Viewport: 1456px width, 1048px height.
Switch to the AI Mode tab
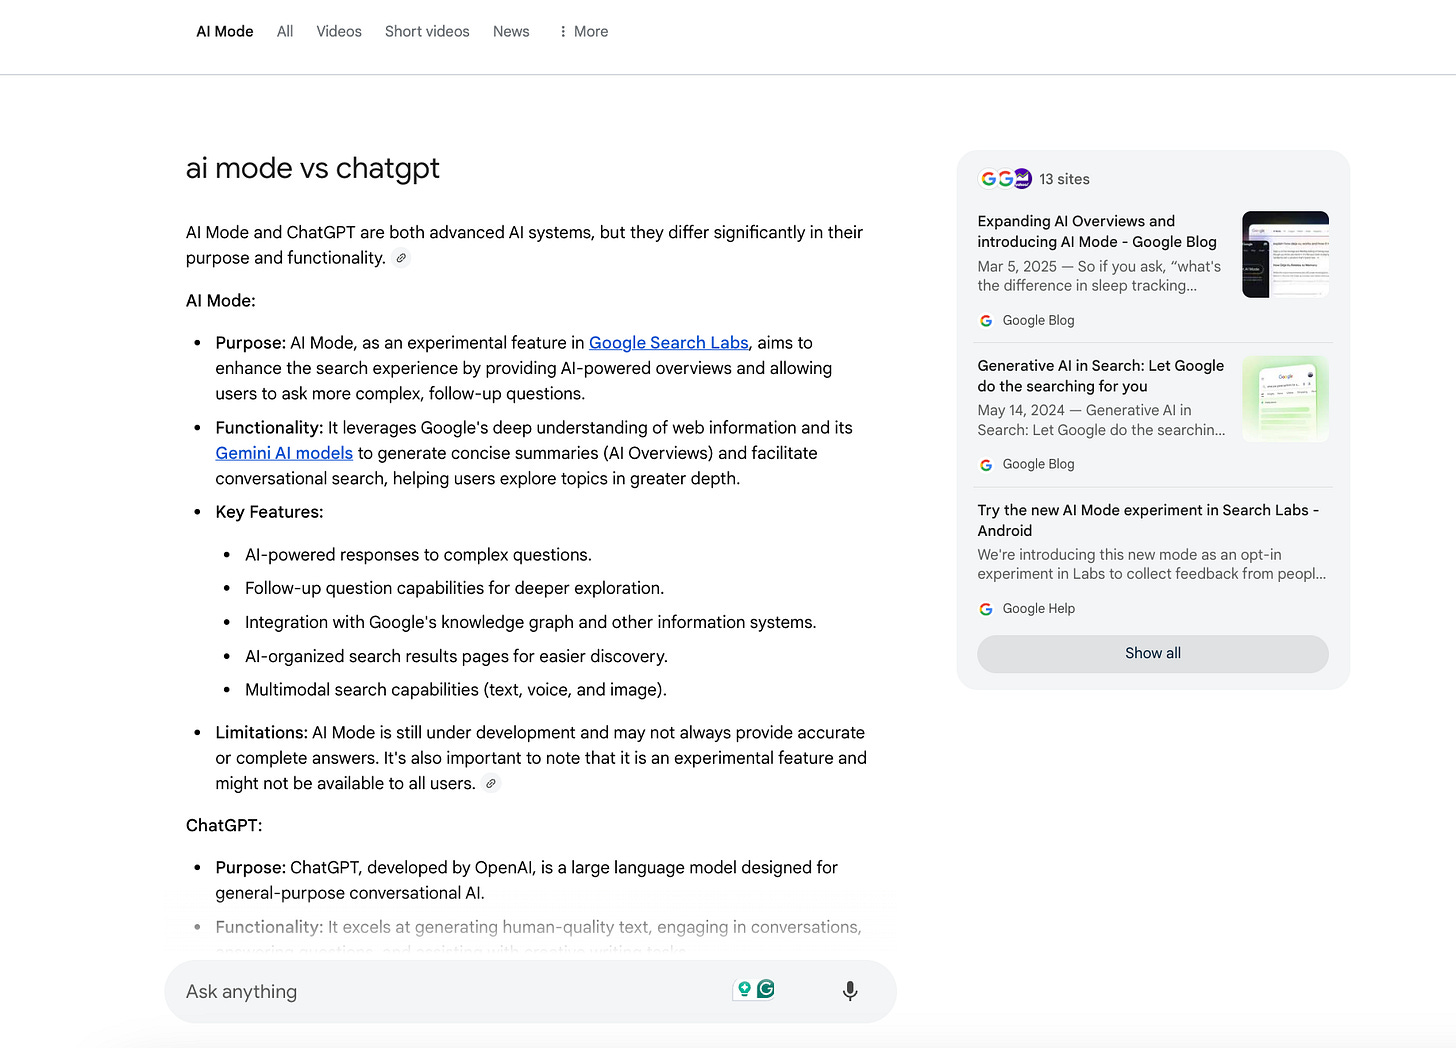click(x=225, y=32)
